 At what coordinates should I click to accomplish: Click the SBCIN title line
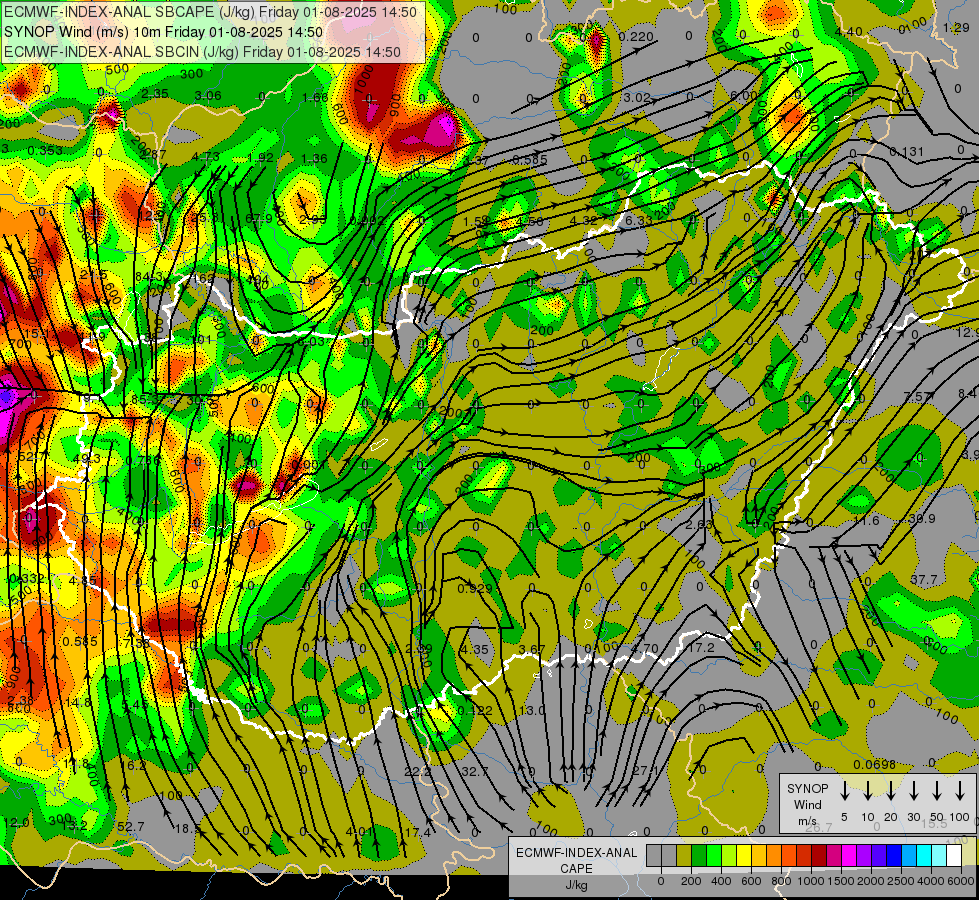tap(202, 52)
